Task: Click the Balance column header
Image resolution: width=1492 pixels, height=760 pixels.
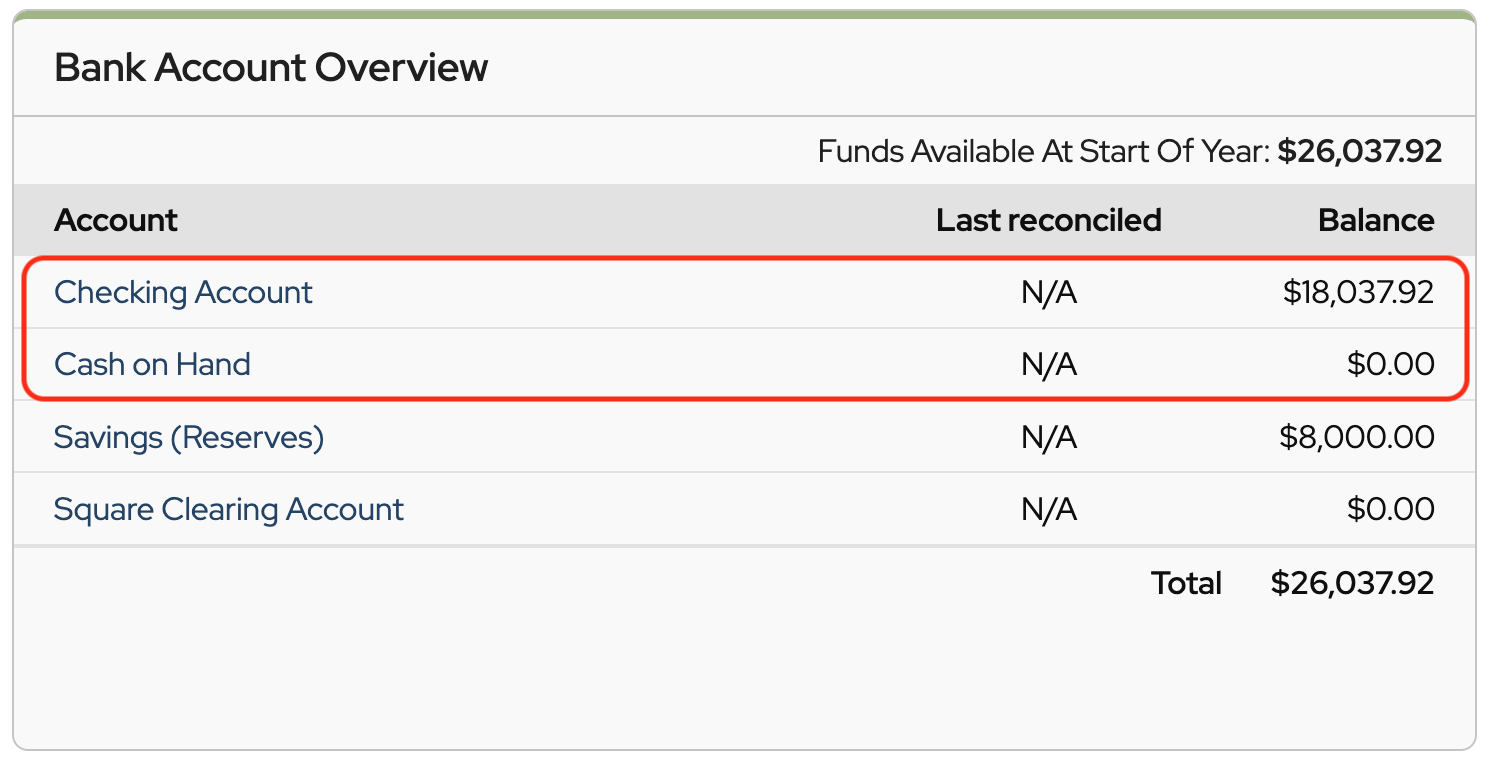Action: click(x=1376, y=220)
